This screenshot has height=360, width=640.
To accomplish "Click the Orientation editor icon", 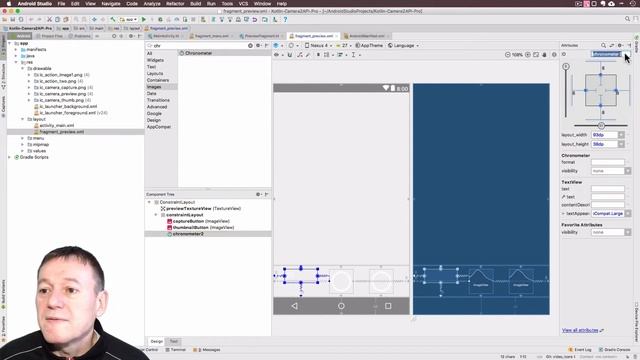I will click(291, 45).
